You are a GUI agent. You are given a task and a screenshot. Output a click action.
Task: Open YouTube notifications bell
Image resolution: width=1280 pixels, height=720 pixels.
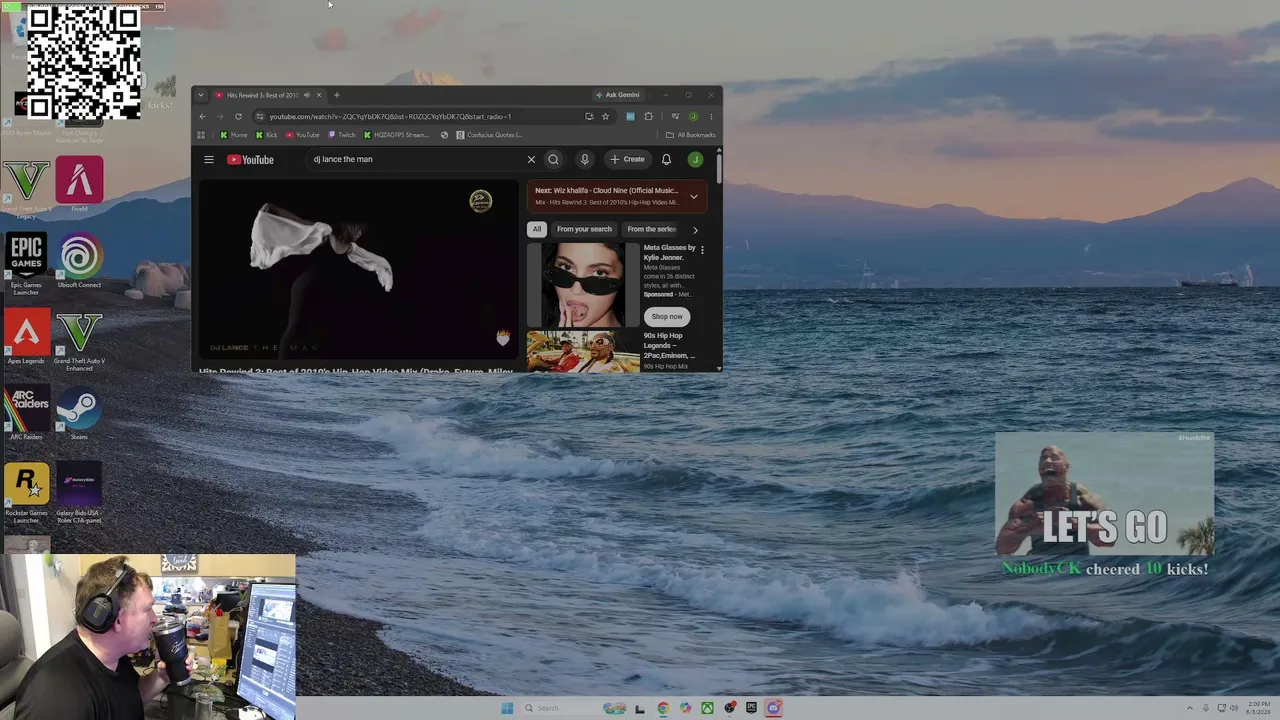(x=666, y=160)
